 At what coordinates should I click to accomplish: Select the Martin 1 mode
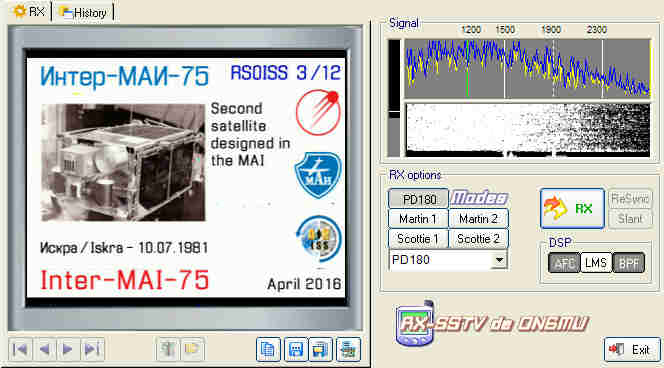tap(418, 219)
